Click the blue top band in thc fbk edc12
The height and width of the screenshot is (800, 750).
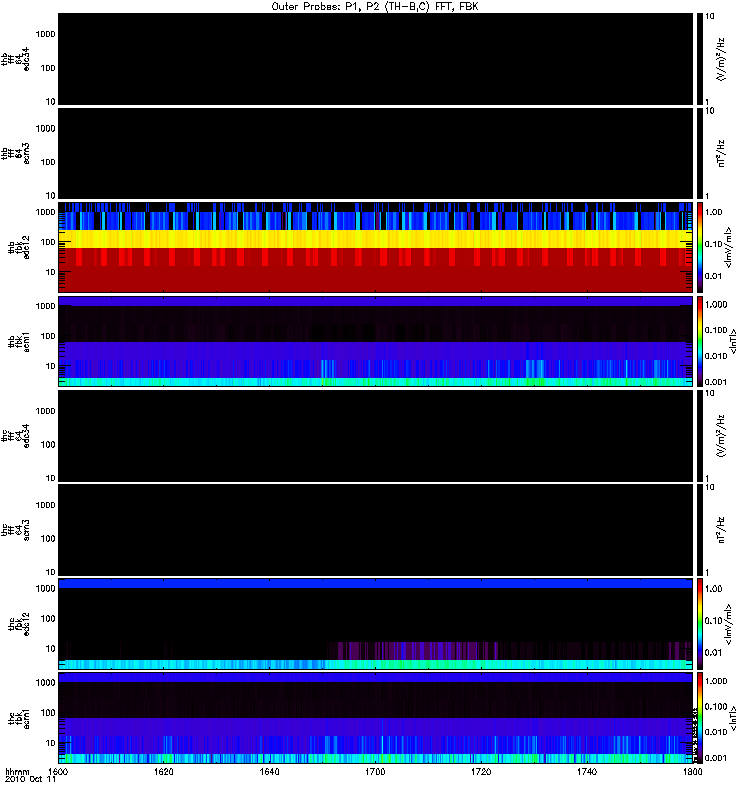point(376,583)
